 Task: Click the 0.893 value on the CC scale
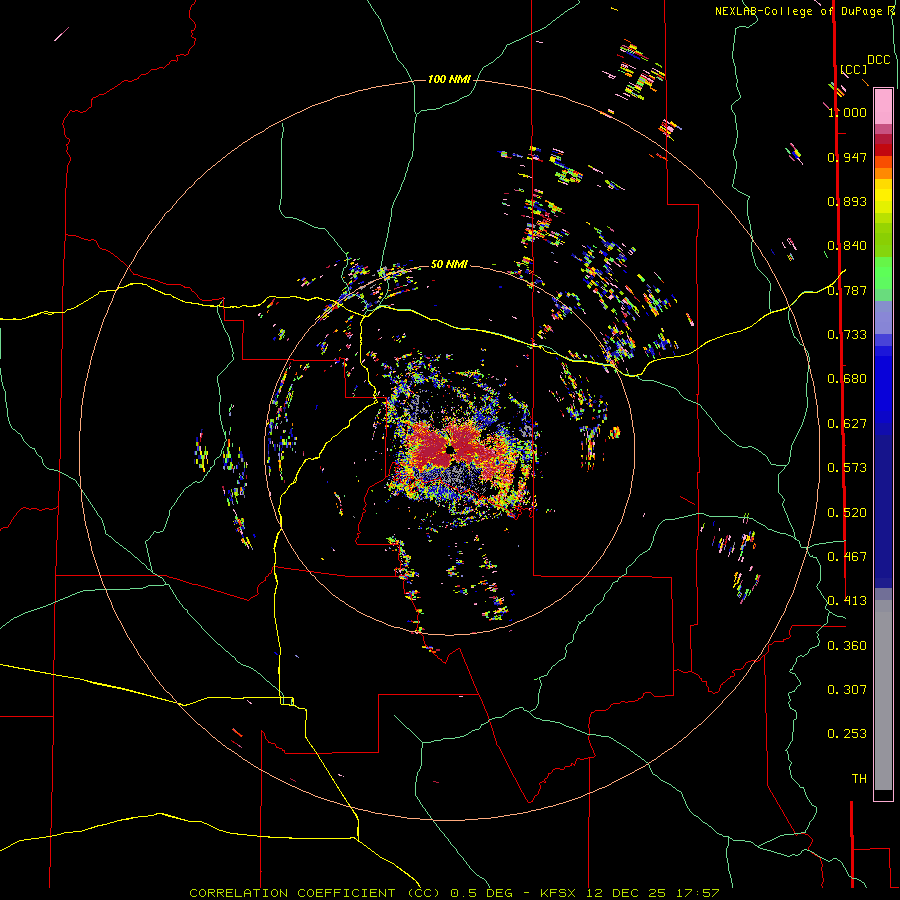click(847, 201)
